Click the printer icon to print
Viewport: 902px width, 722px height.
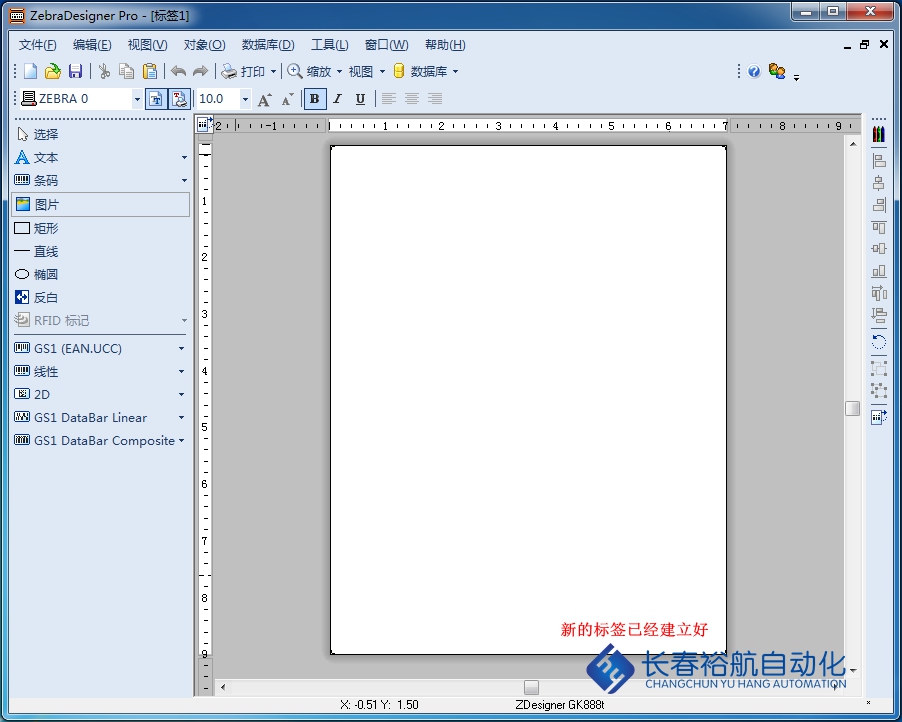click(229, 71)
